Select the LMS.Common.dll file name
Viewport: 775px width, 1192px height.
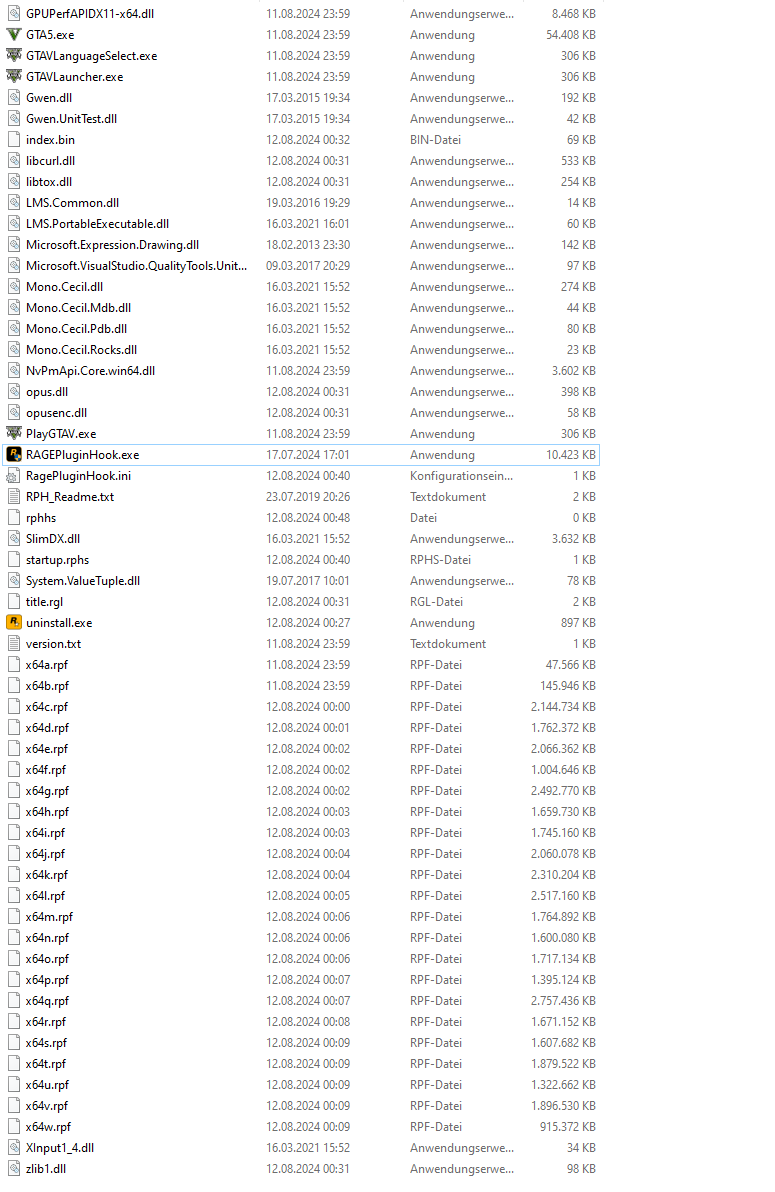(x=72, y=203)
